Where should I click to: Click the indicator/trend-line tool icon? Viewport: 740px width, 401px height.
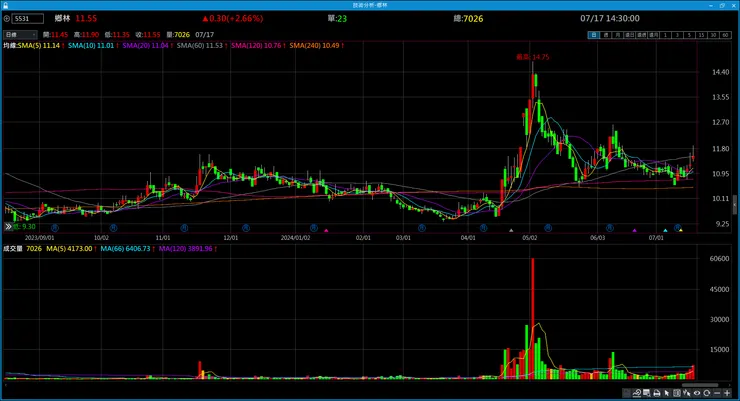[637, 393]
